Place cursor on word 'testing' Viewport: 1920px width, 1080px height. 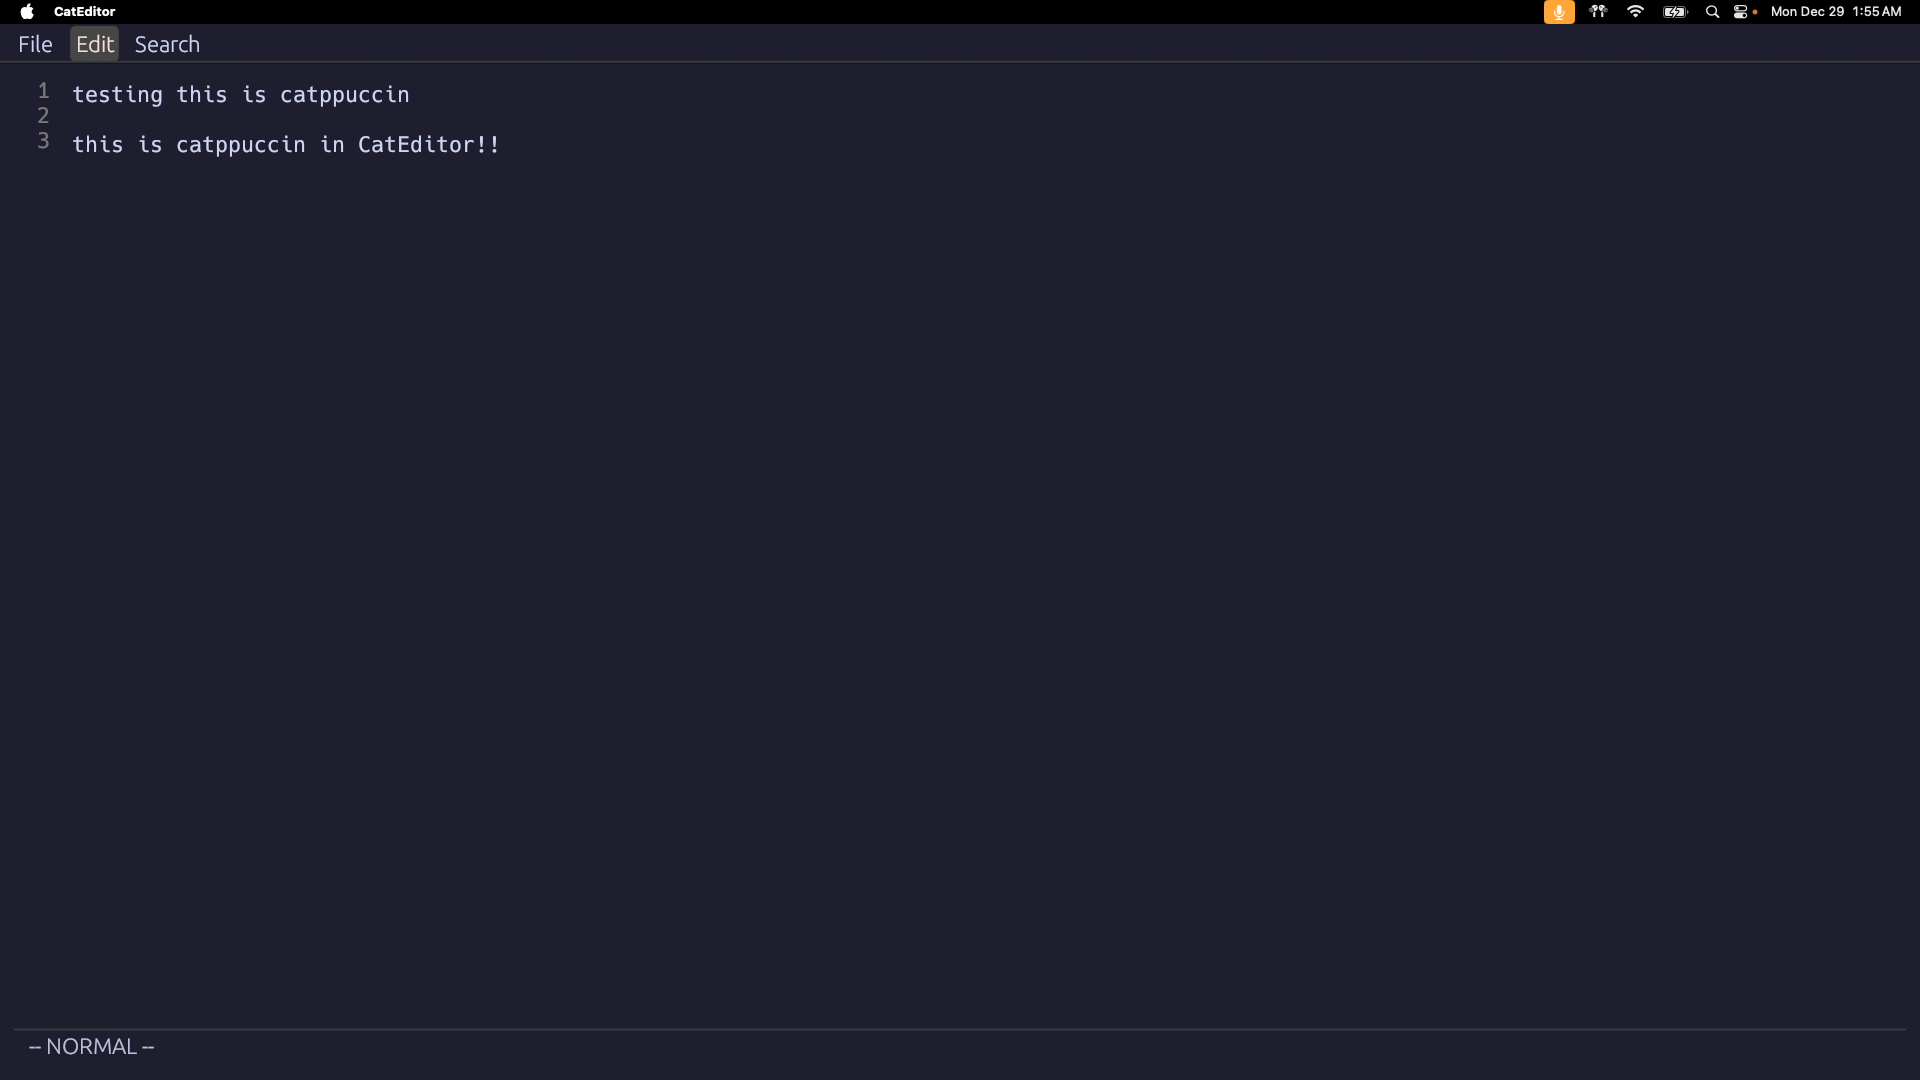pyautogui.click(x=117, y=95)
